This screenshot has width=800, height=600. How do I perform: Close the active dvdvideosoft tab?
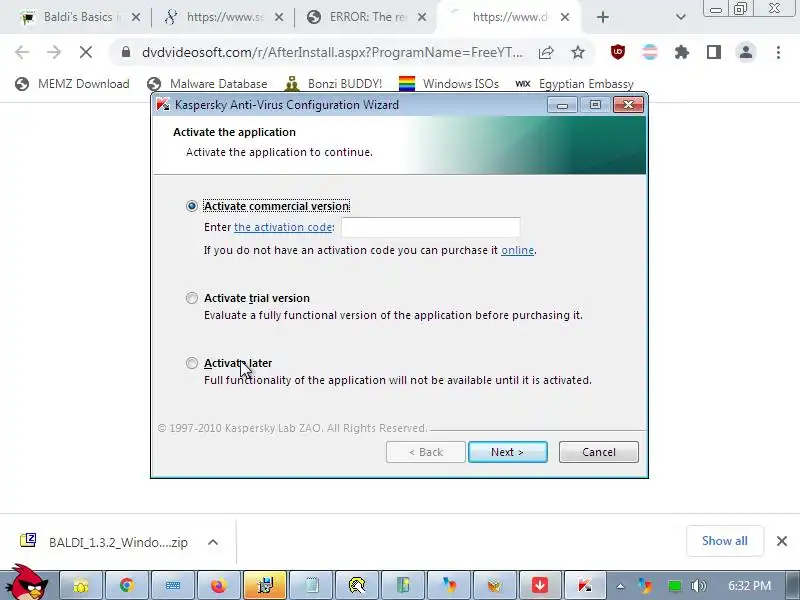click(565, 17)
